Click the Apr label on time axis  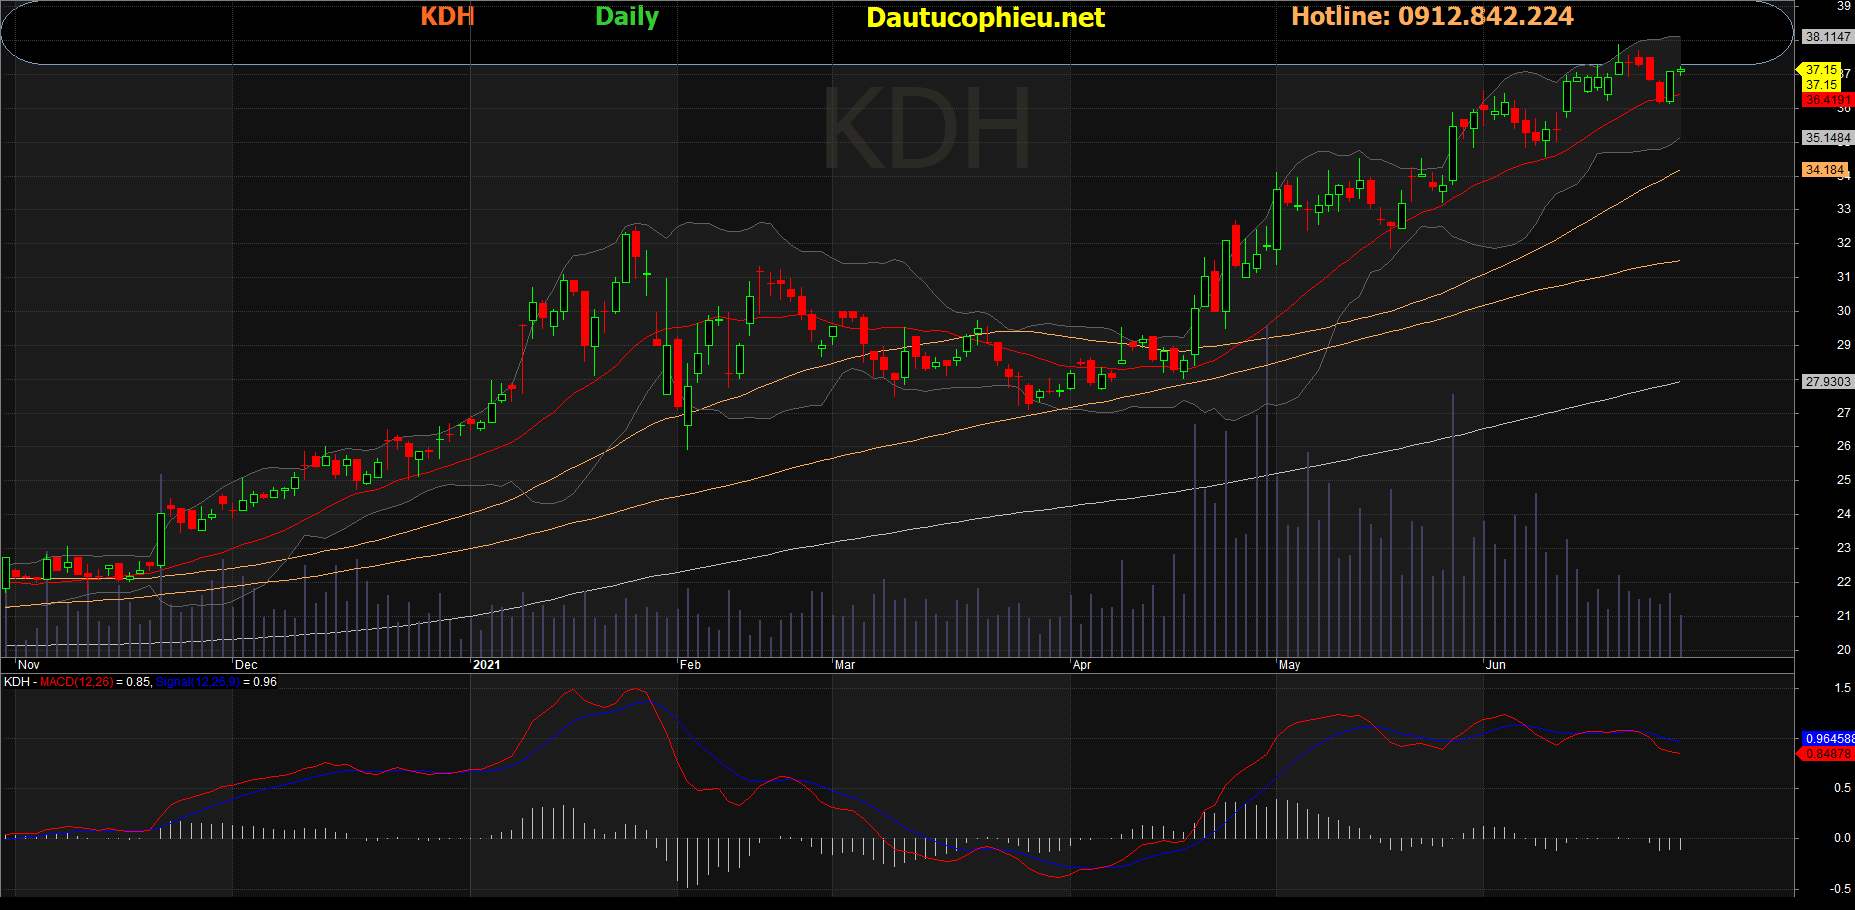[1081, 665]
